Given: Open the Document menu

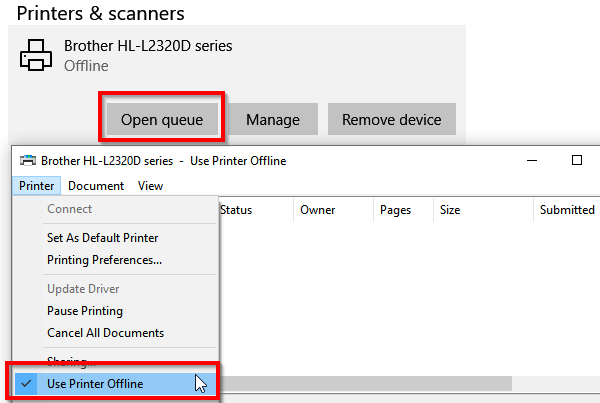Looking at the screenshot, I should [96, 186].
